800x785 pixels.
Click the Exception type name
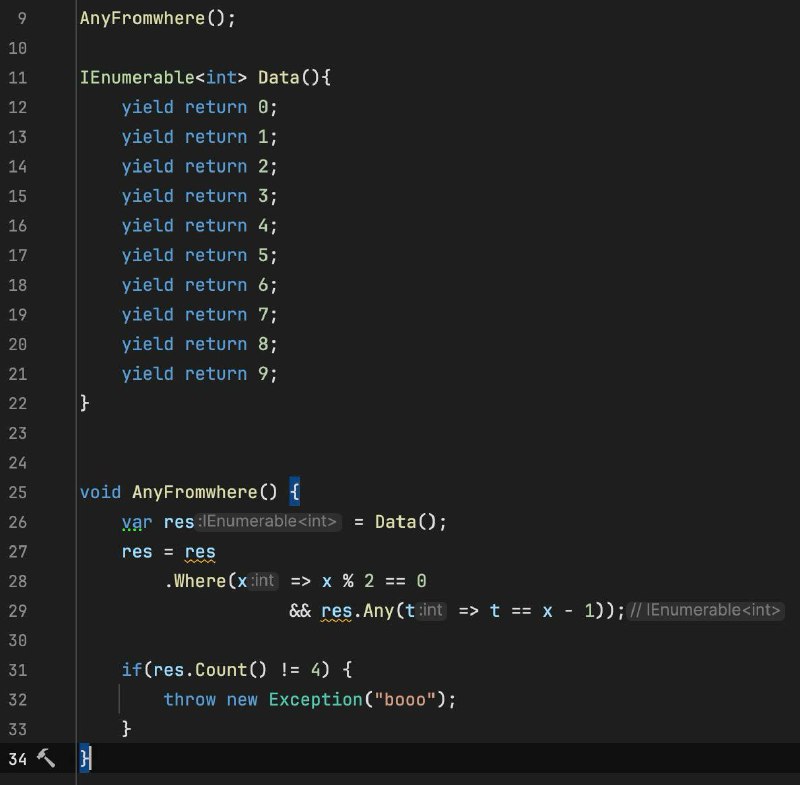[x=315, y=699]
